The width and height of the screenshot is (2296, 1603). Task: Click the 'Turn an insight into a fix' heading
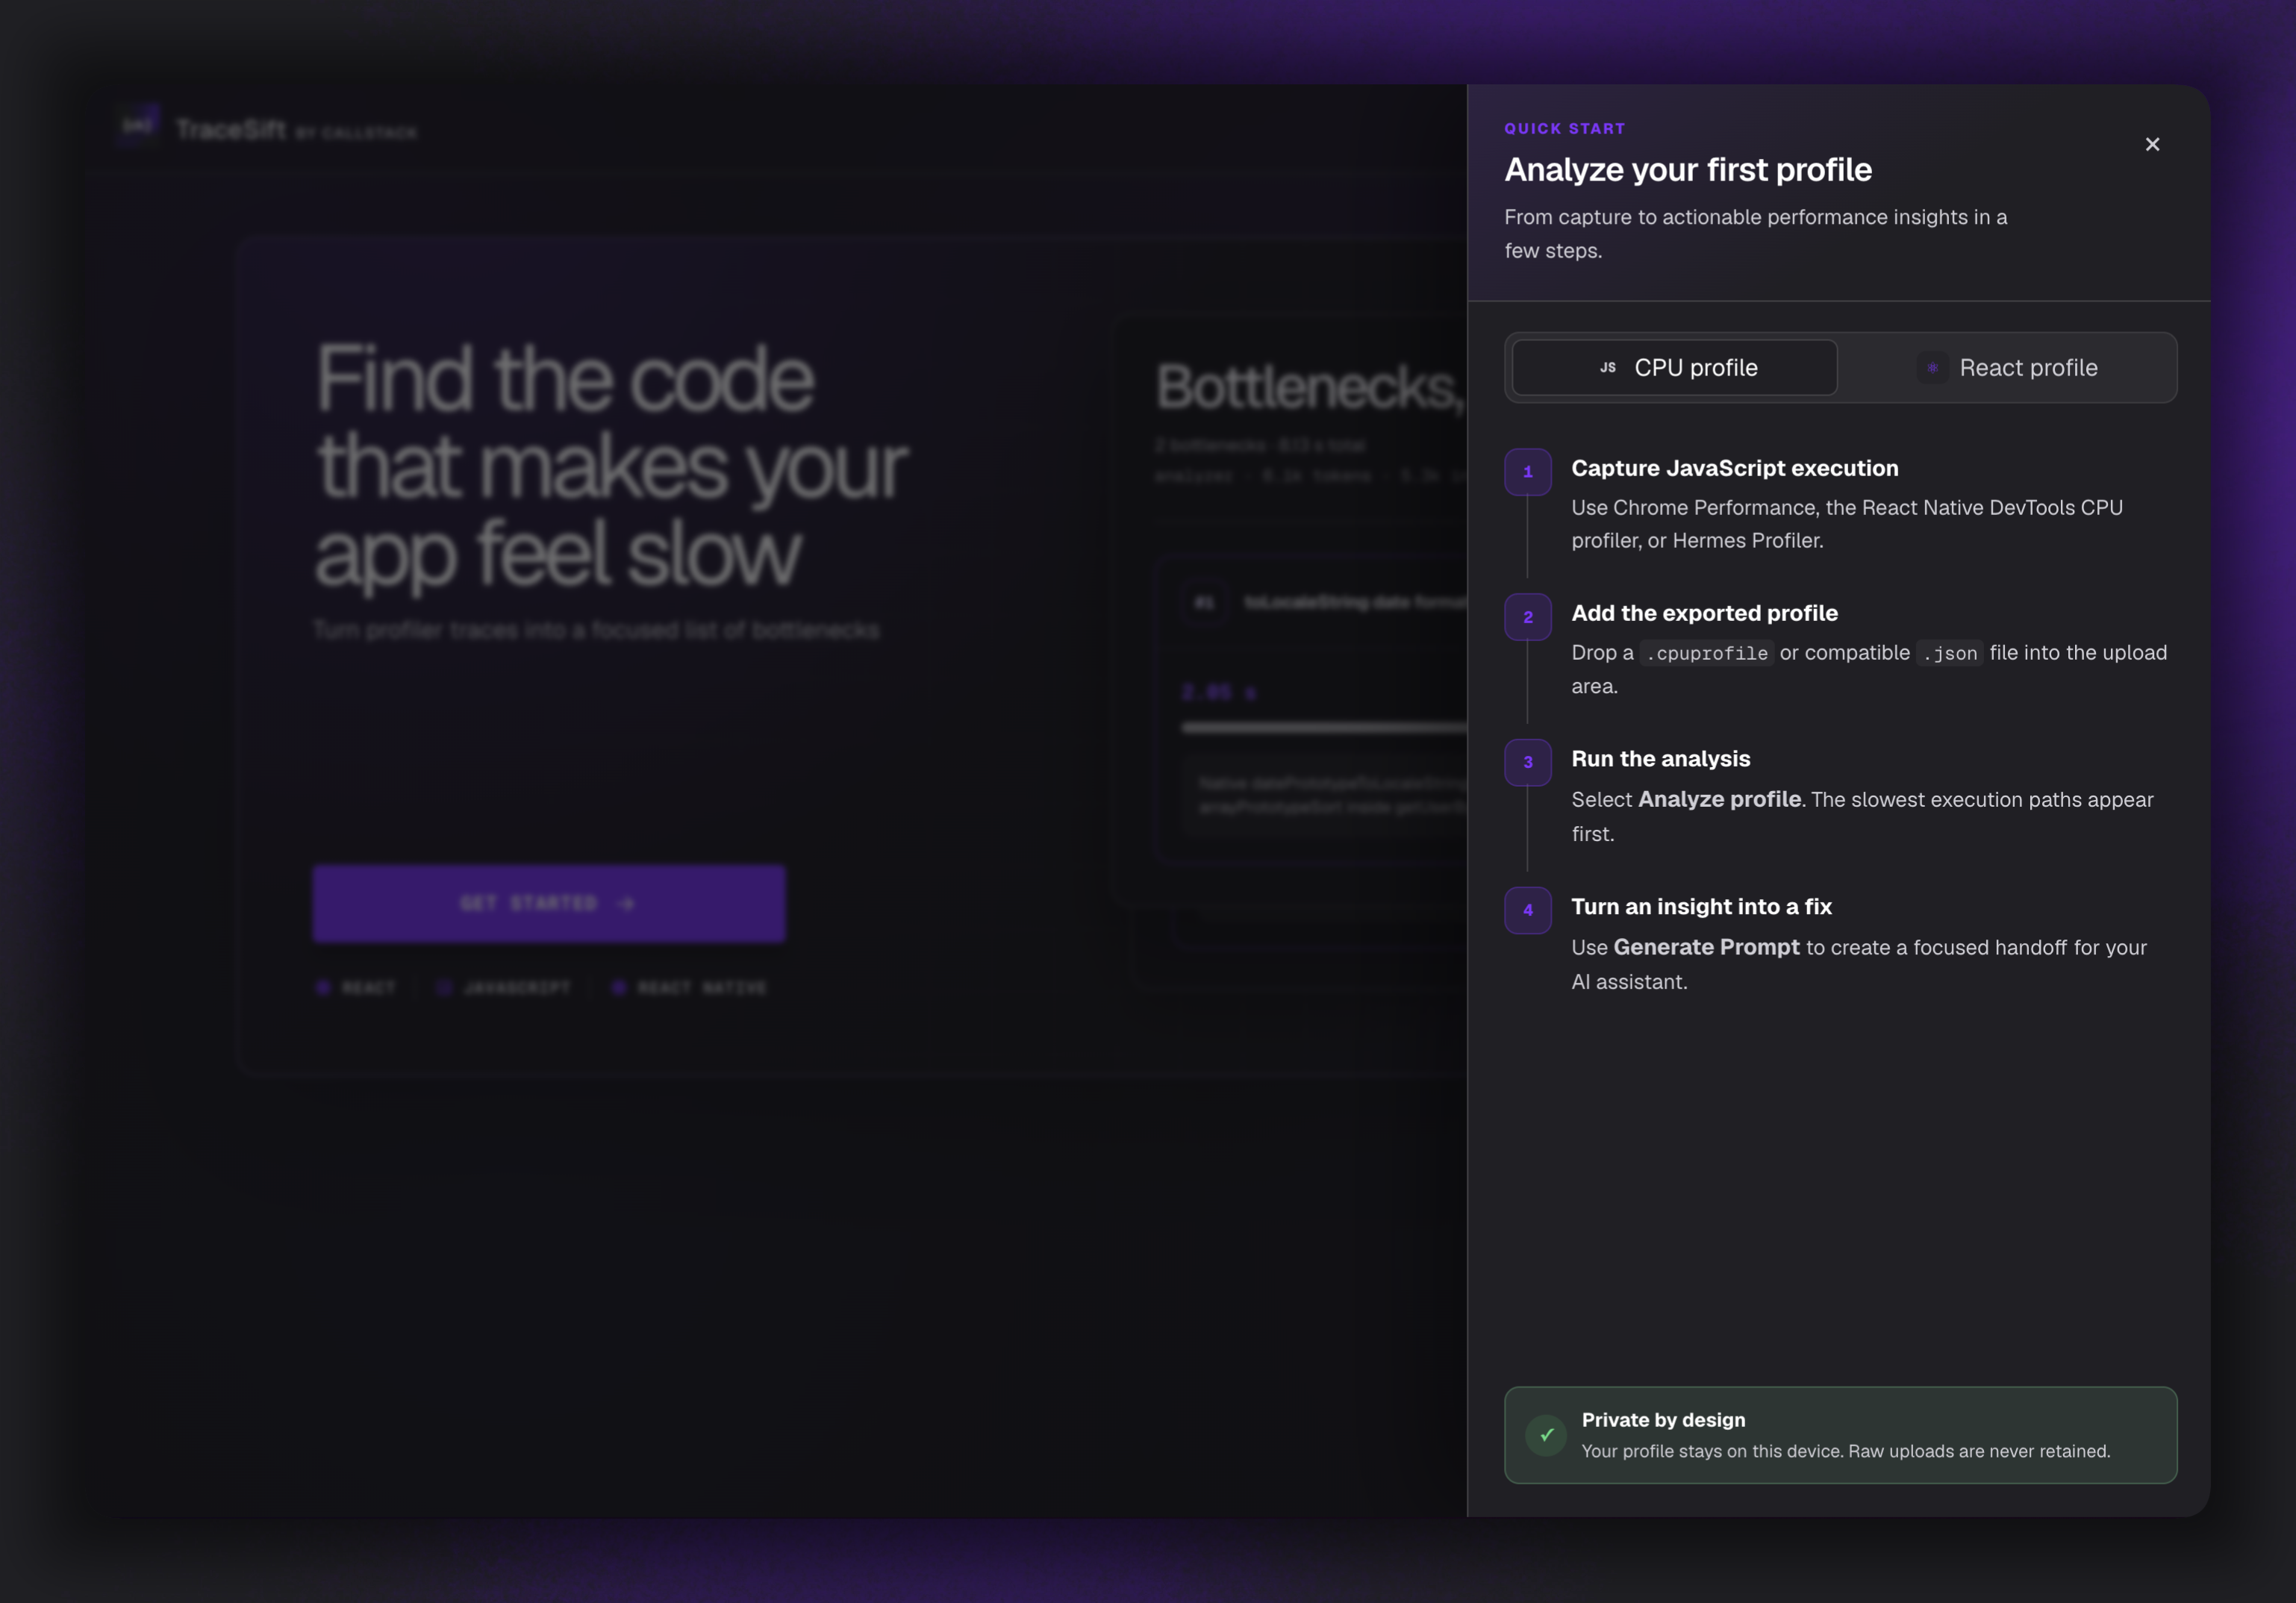tap(1702, 907)
